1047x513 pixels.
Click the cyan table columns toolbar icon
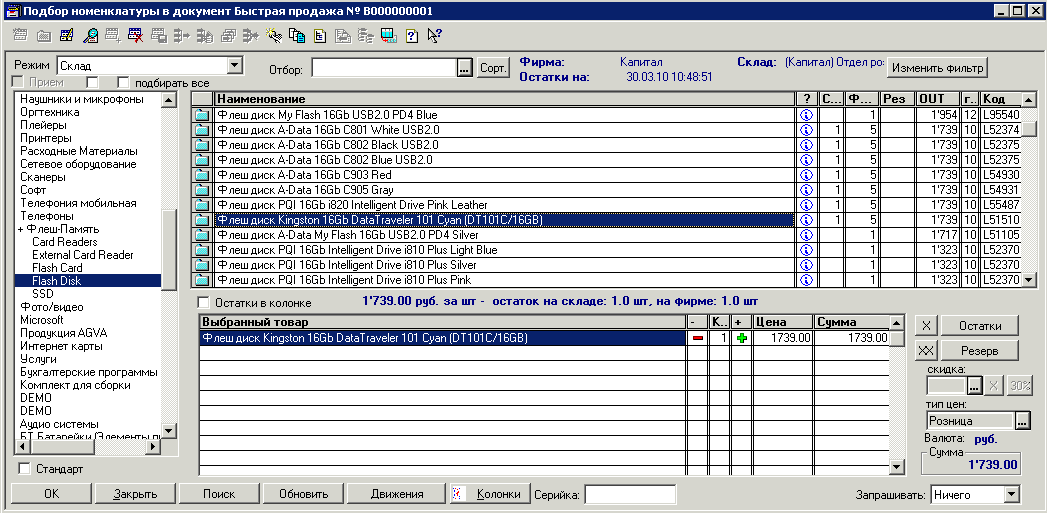click(389, 35)
